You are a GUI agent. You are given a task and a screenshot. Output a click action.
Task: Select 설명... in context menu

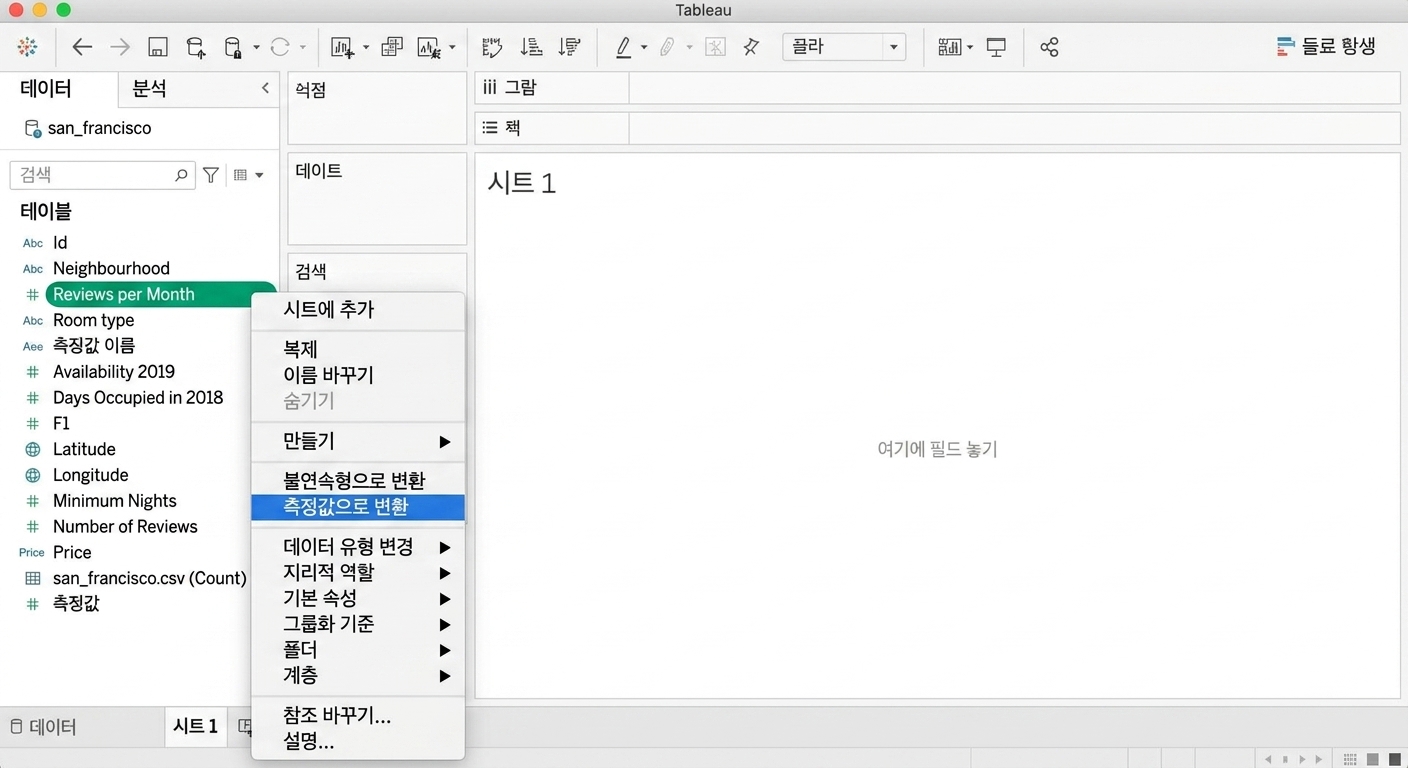[x=358, y=742]
